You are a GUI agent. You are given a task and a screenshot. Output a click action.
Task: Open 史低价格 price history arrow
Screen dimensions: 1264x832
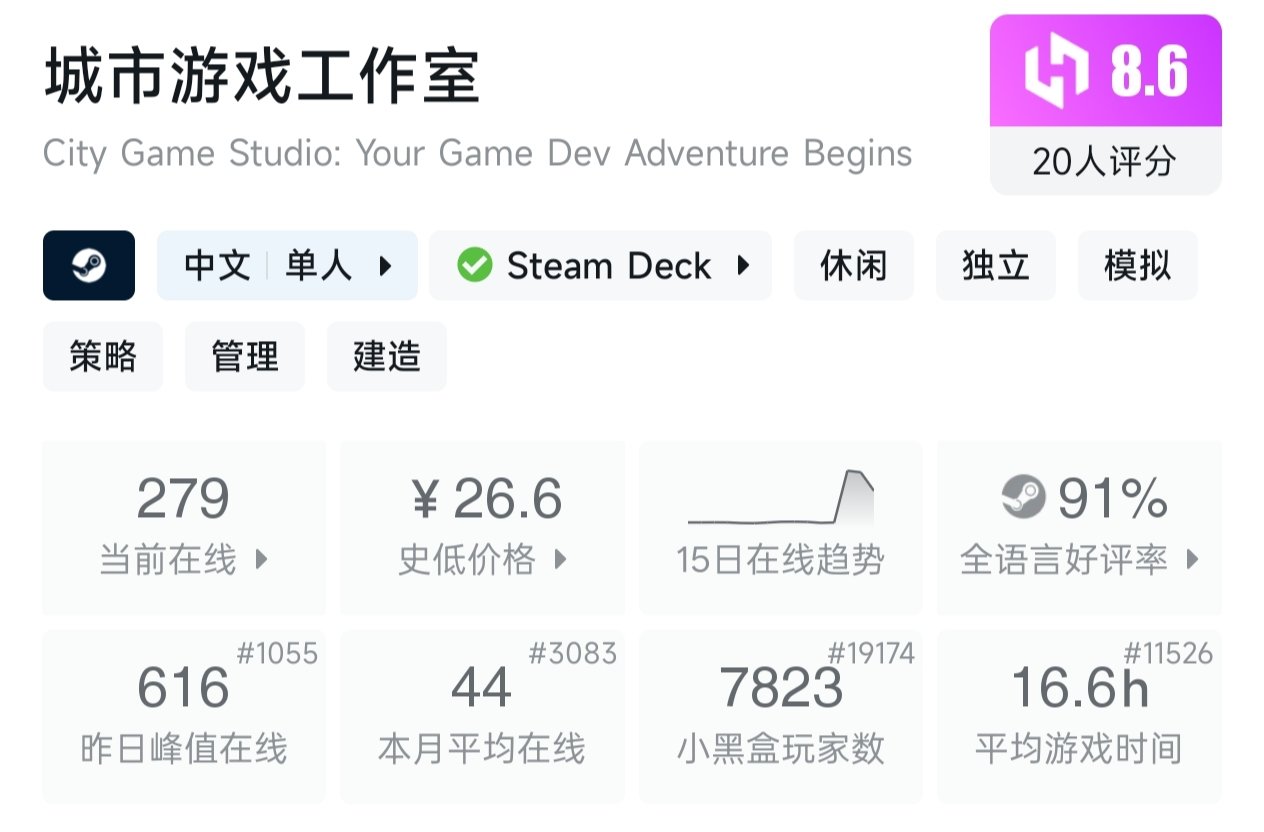[561, 559]
